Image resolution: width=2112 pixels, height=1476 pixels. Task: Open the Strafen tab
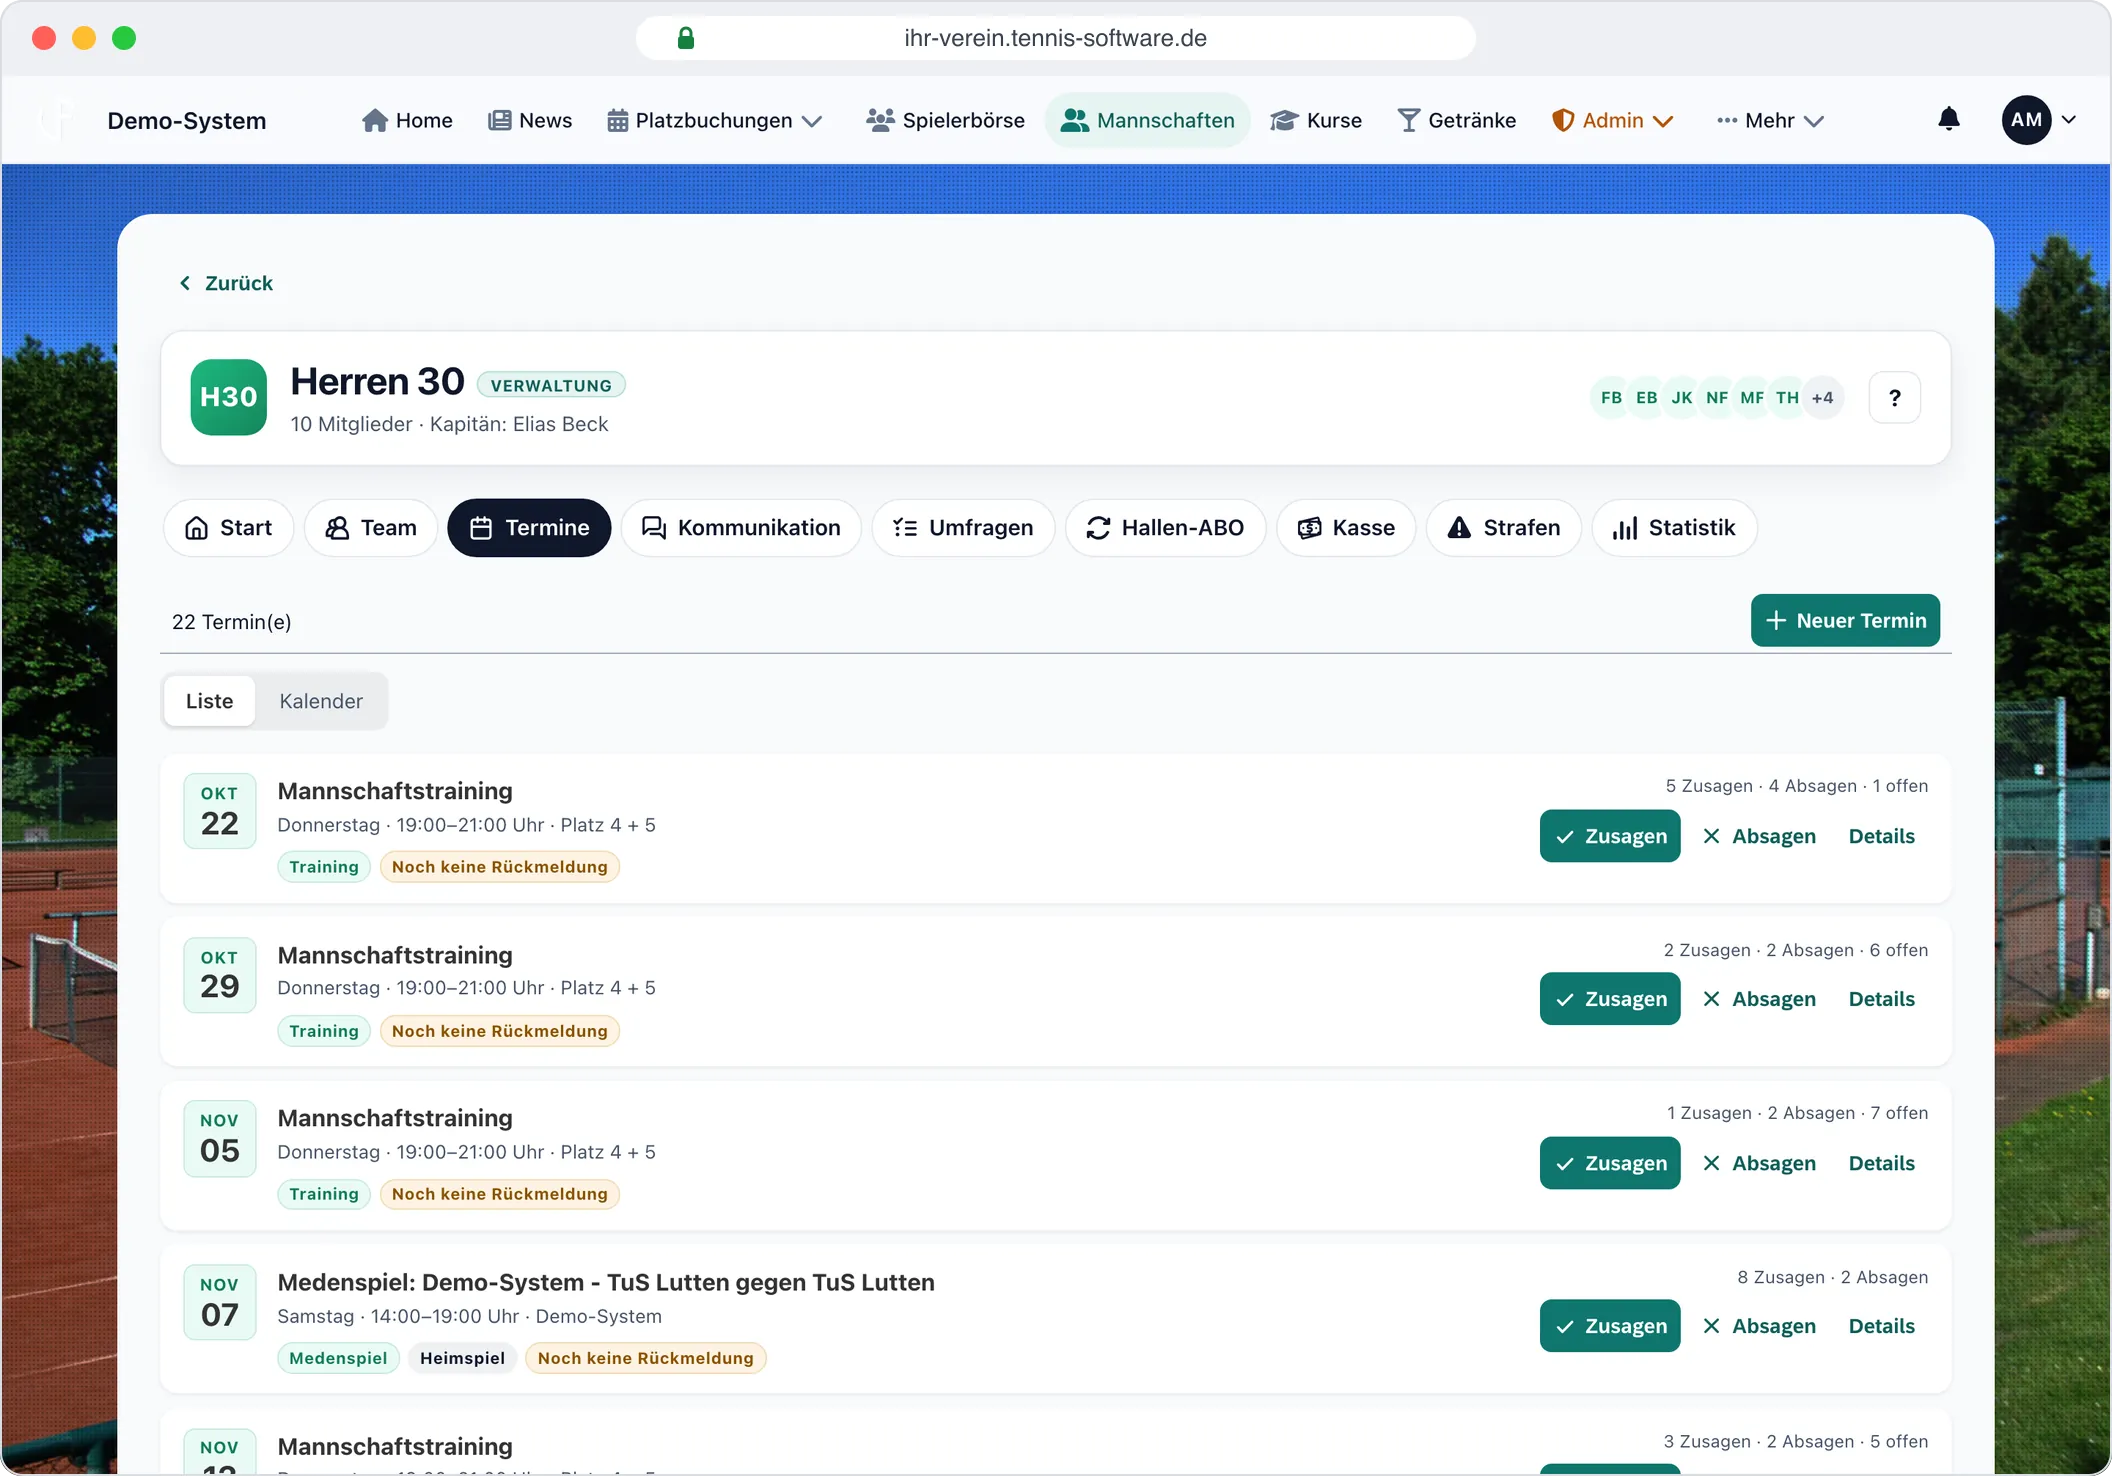(x=1504, y=528)
